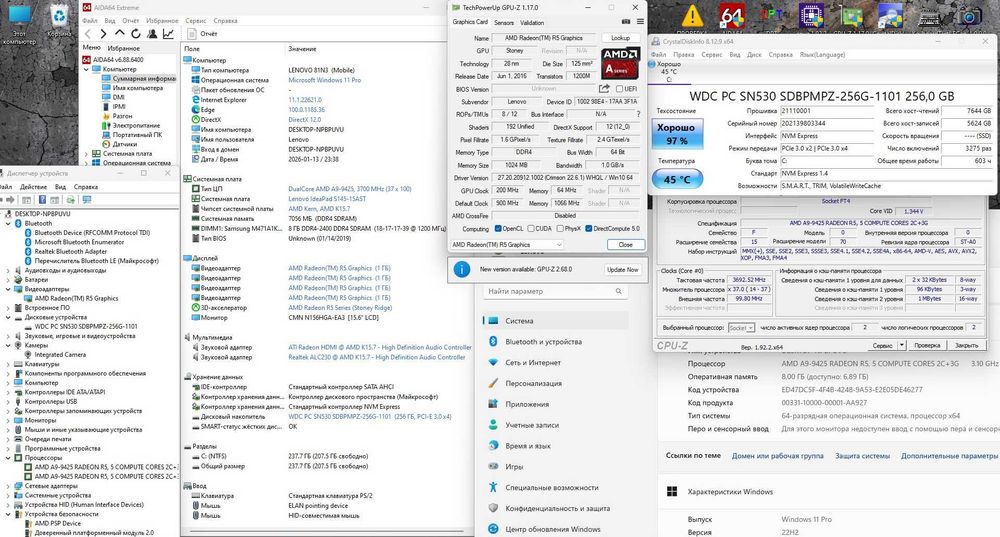The height and width of the screenshot is (537, 1000).
Task: Open the GPU selection dropdown in GPU-Z
Action: tap(507, 244)
